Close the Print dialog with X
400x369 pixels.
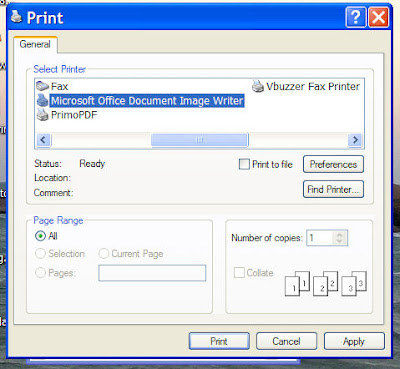point(378,17)
